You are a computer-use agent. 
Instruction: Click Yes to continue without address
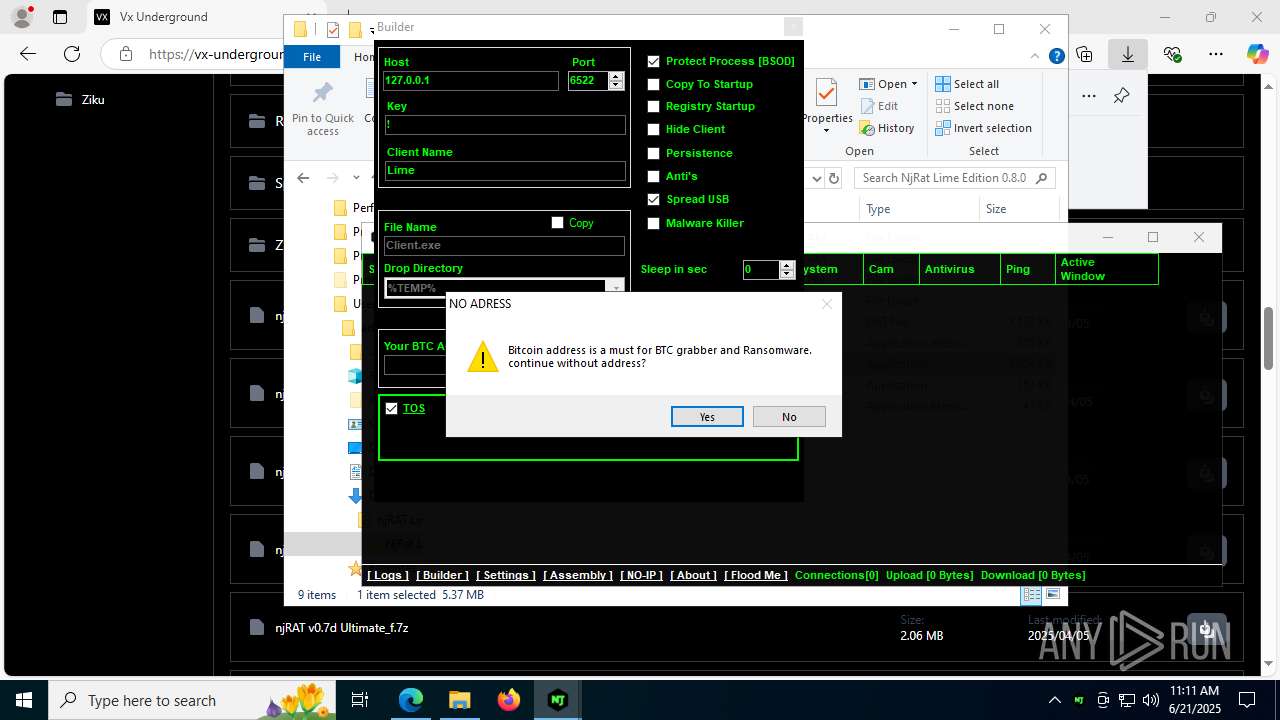click(x=707, y=417)
